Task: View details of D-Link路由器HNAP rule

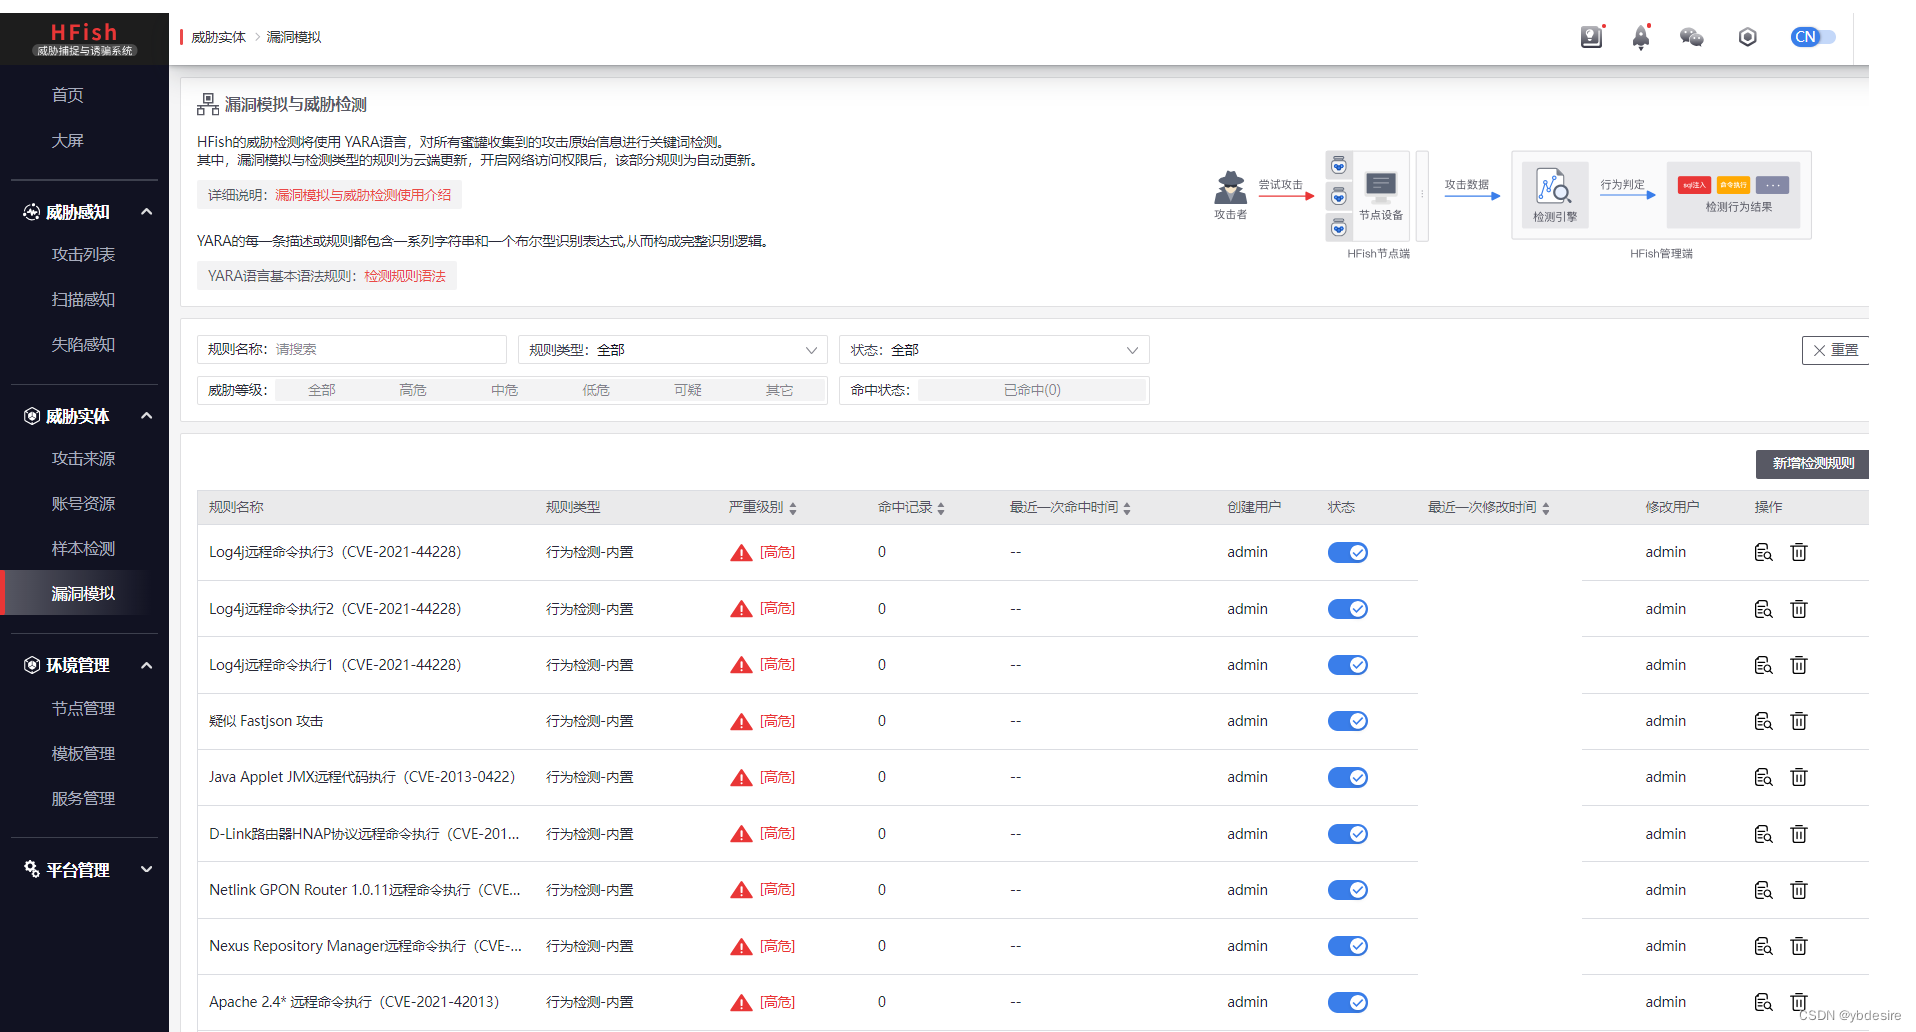Action: point(1763,834)
